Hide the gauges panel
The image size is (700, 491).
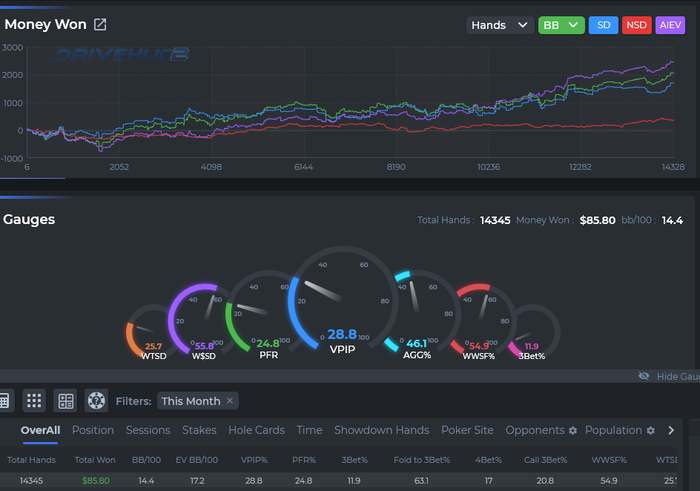(x=669, y=376)
